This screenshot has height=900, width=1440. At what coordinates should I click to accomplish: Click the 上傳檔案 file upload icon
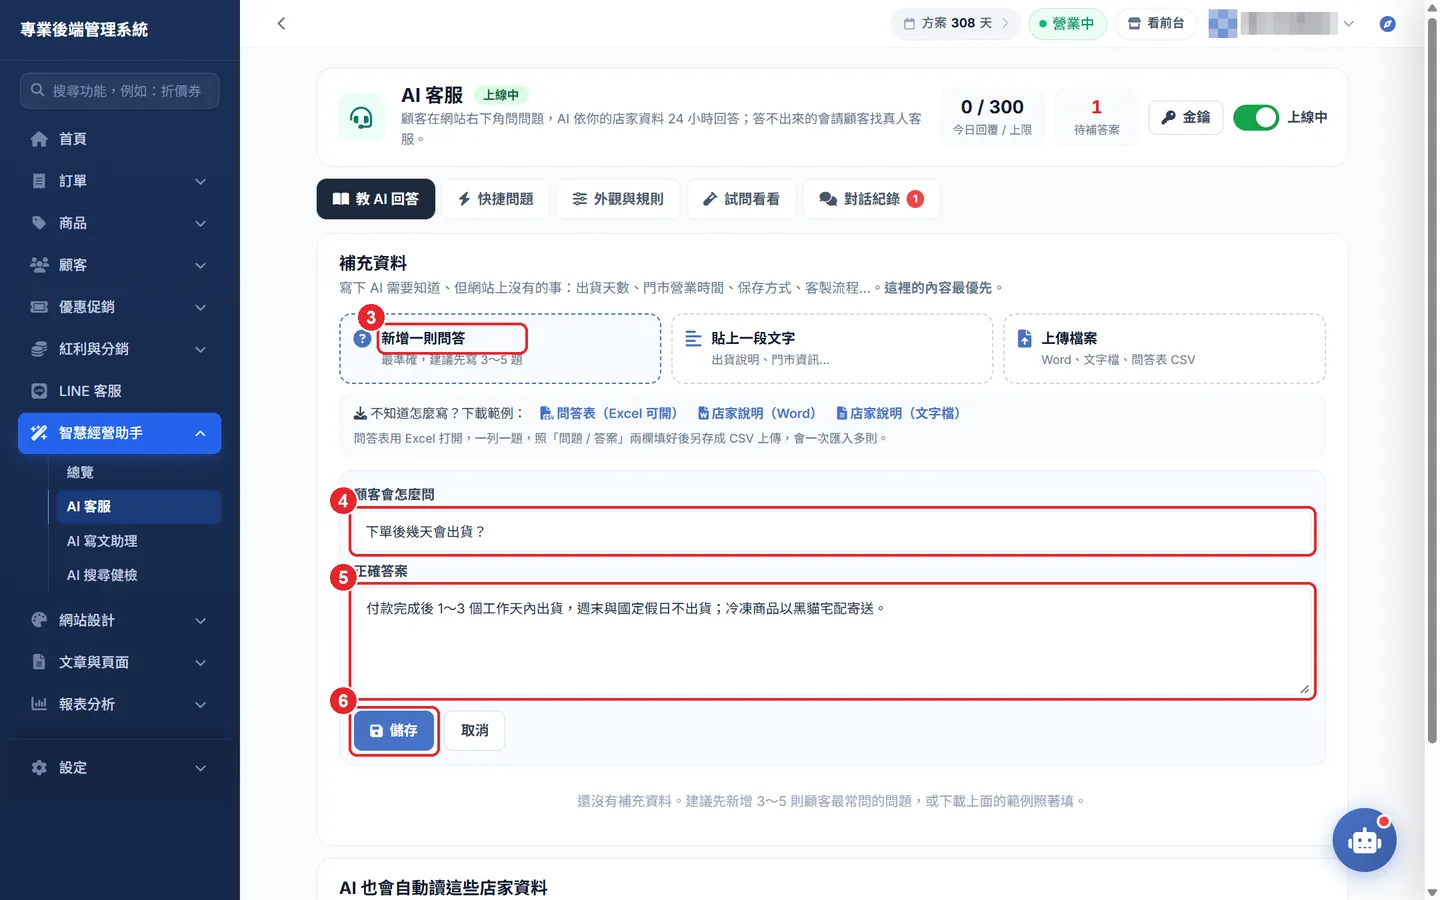coord(1024,338)
